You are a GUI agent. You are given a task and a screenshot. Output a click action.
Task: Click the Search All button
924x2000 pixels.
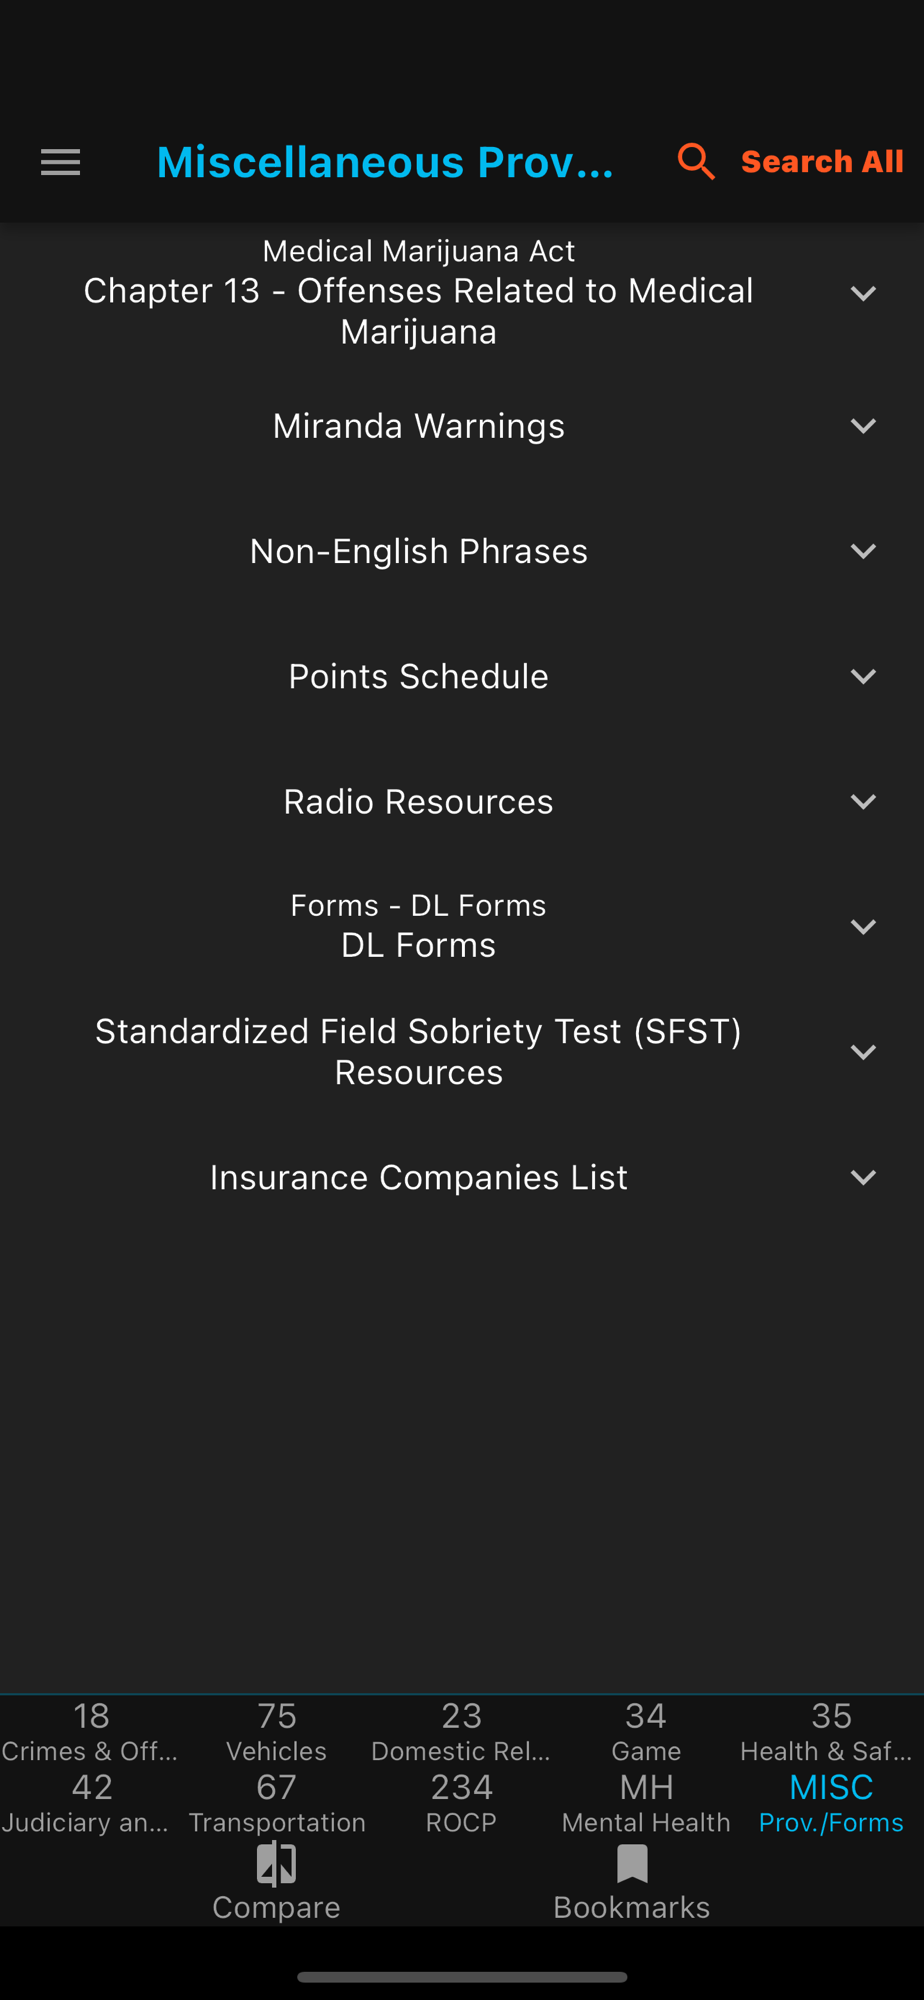[x=822, y=161]
